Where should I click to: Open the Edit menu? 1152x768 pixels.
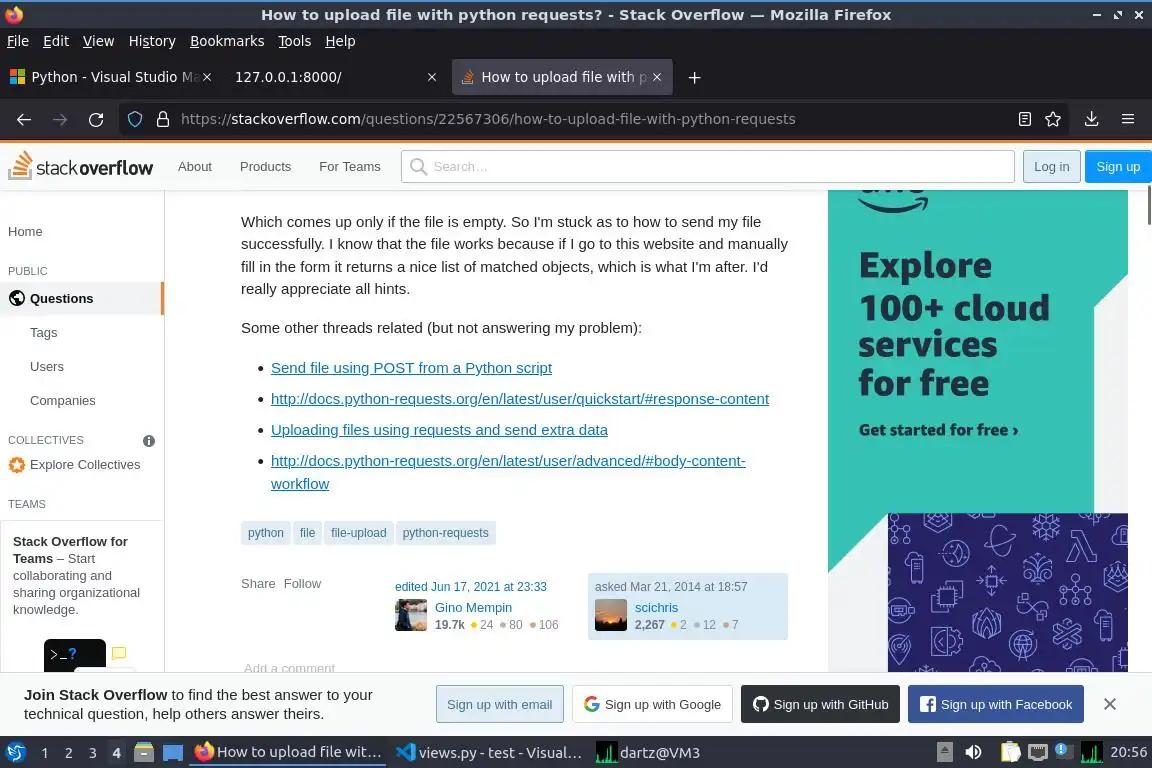point(56,41)
